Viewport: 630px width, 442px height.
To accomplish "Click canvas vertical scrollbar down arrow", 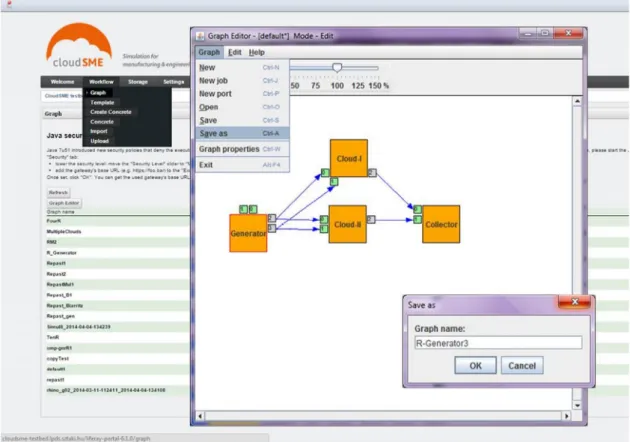I will click(577, 405).
